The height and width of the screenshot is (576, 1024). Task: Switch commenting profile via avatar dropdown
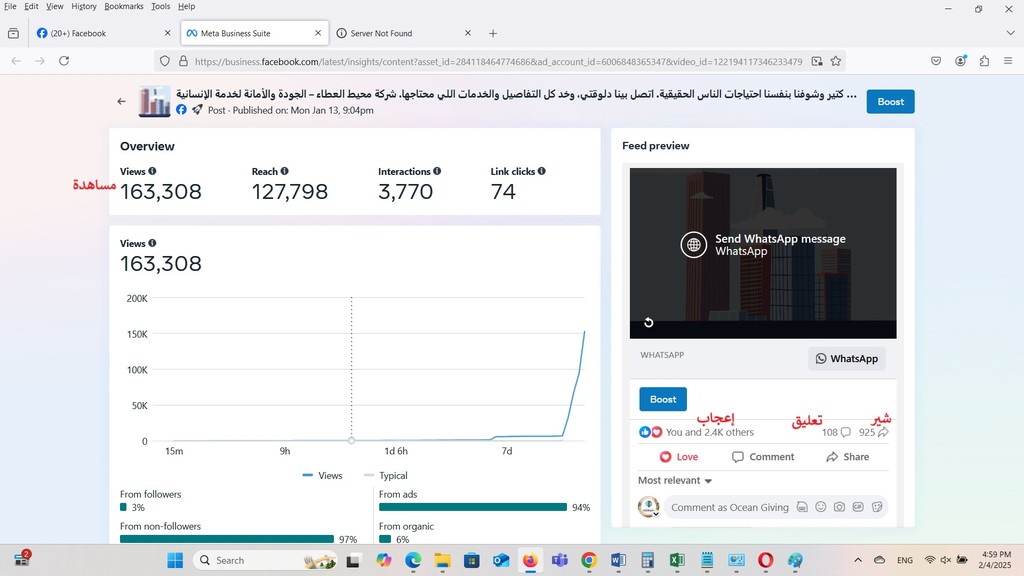pos(648,507)
